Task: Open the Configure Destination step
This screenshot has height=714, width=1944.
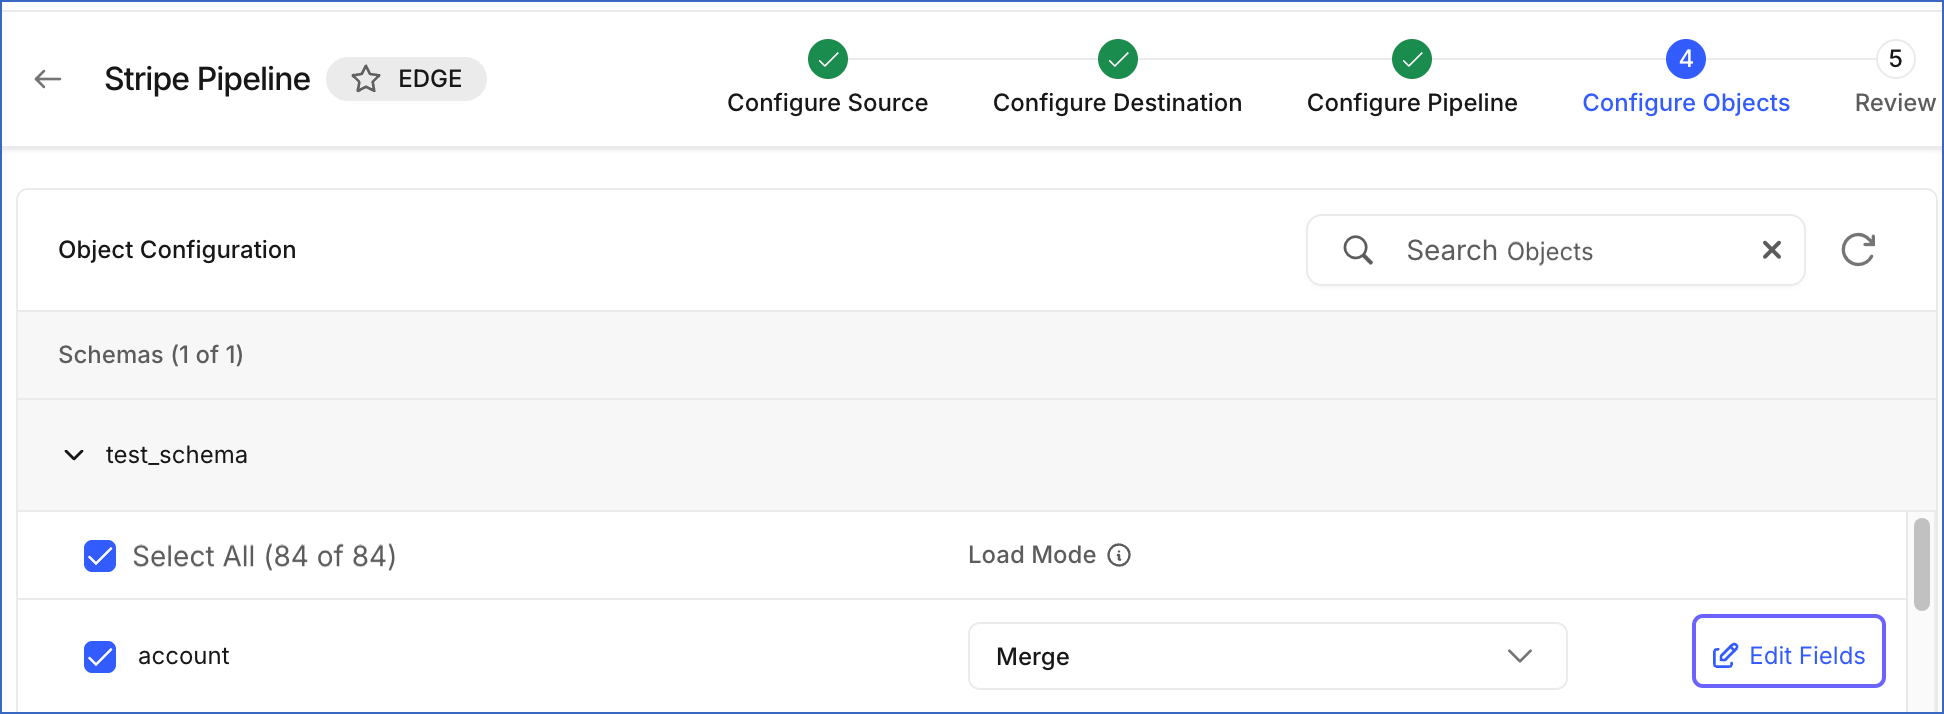Action: tap(1118, 103)
